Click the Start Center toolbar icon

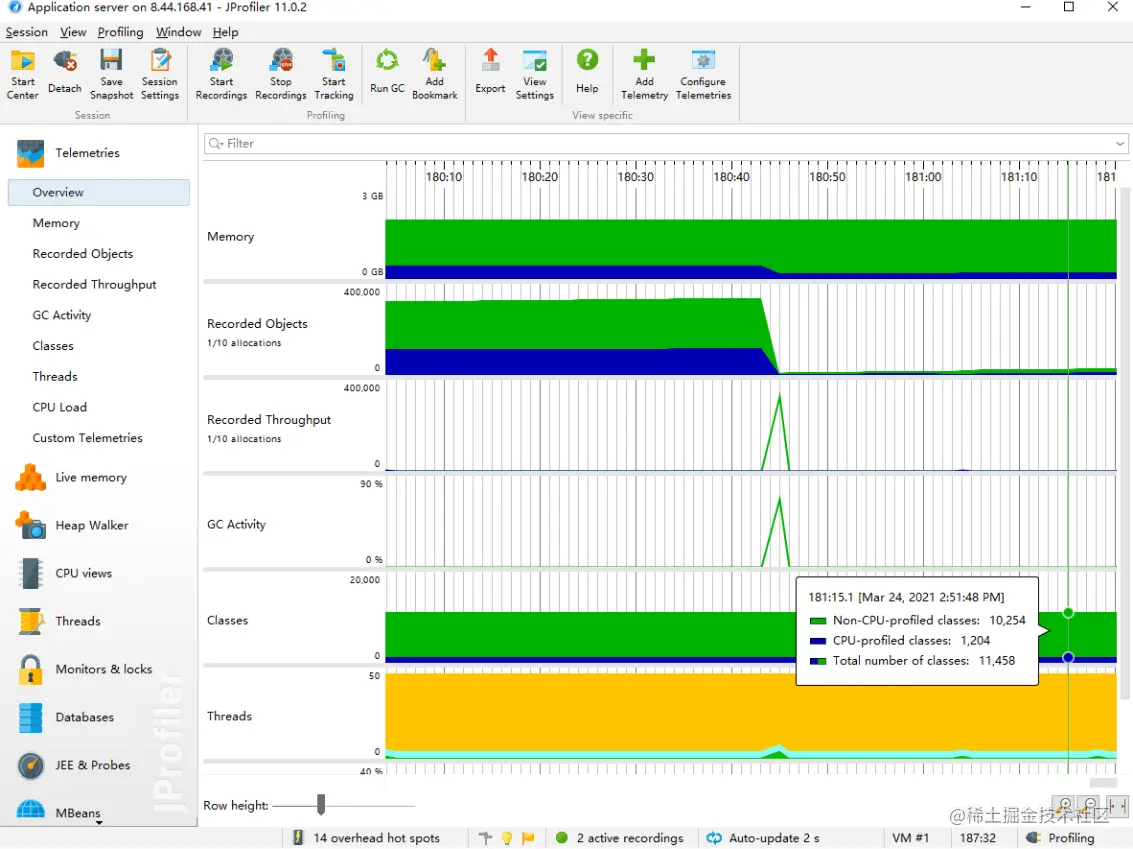click(22, 73)
